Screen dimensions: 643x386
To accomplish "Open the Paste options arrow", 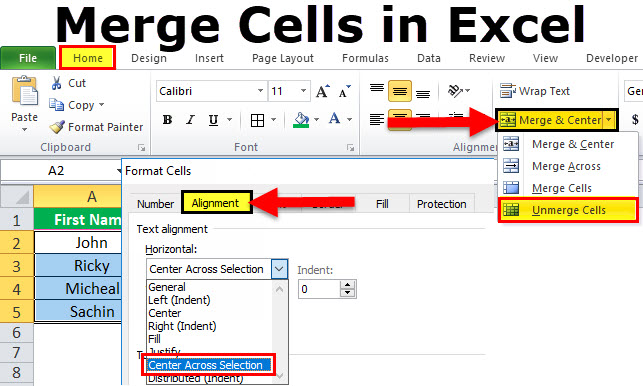I will [25, 130].
